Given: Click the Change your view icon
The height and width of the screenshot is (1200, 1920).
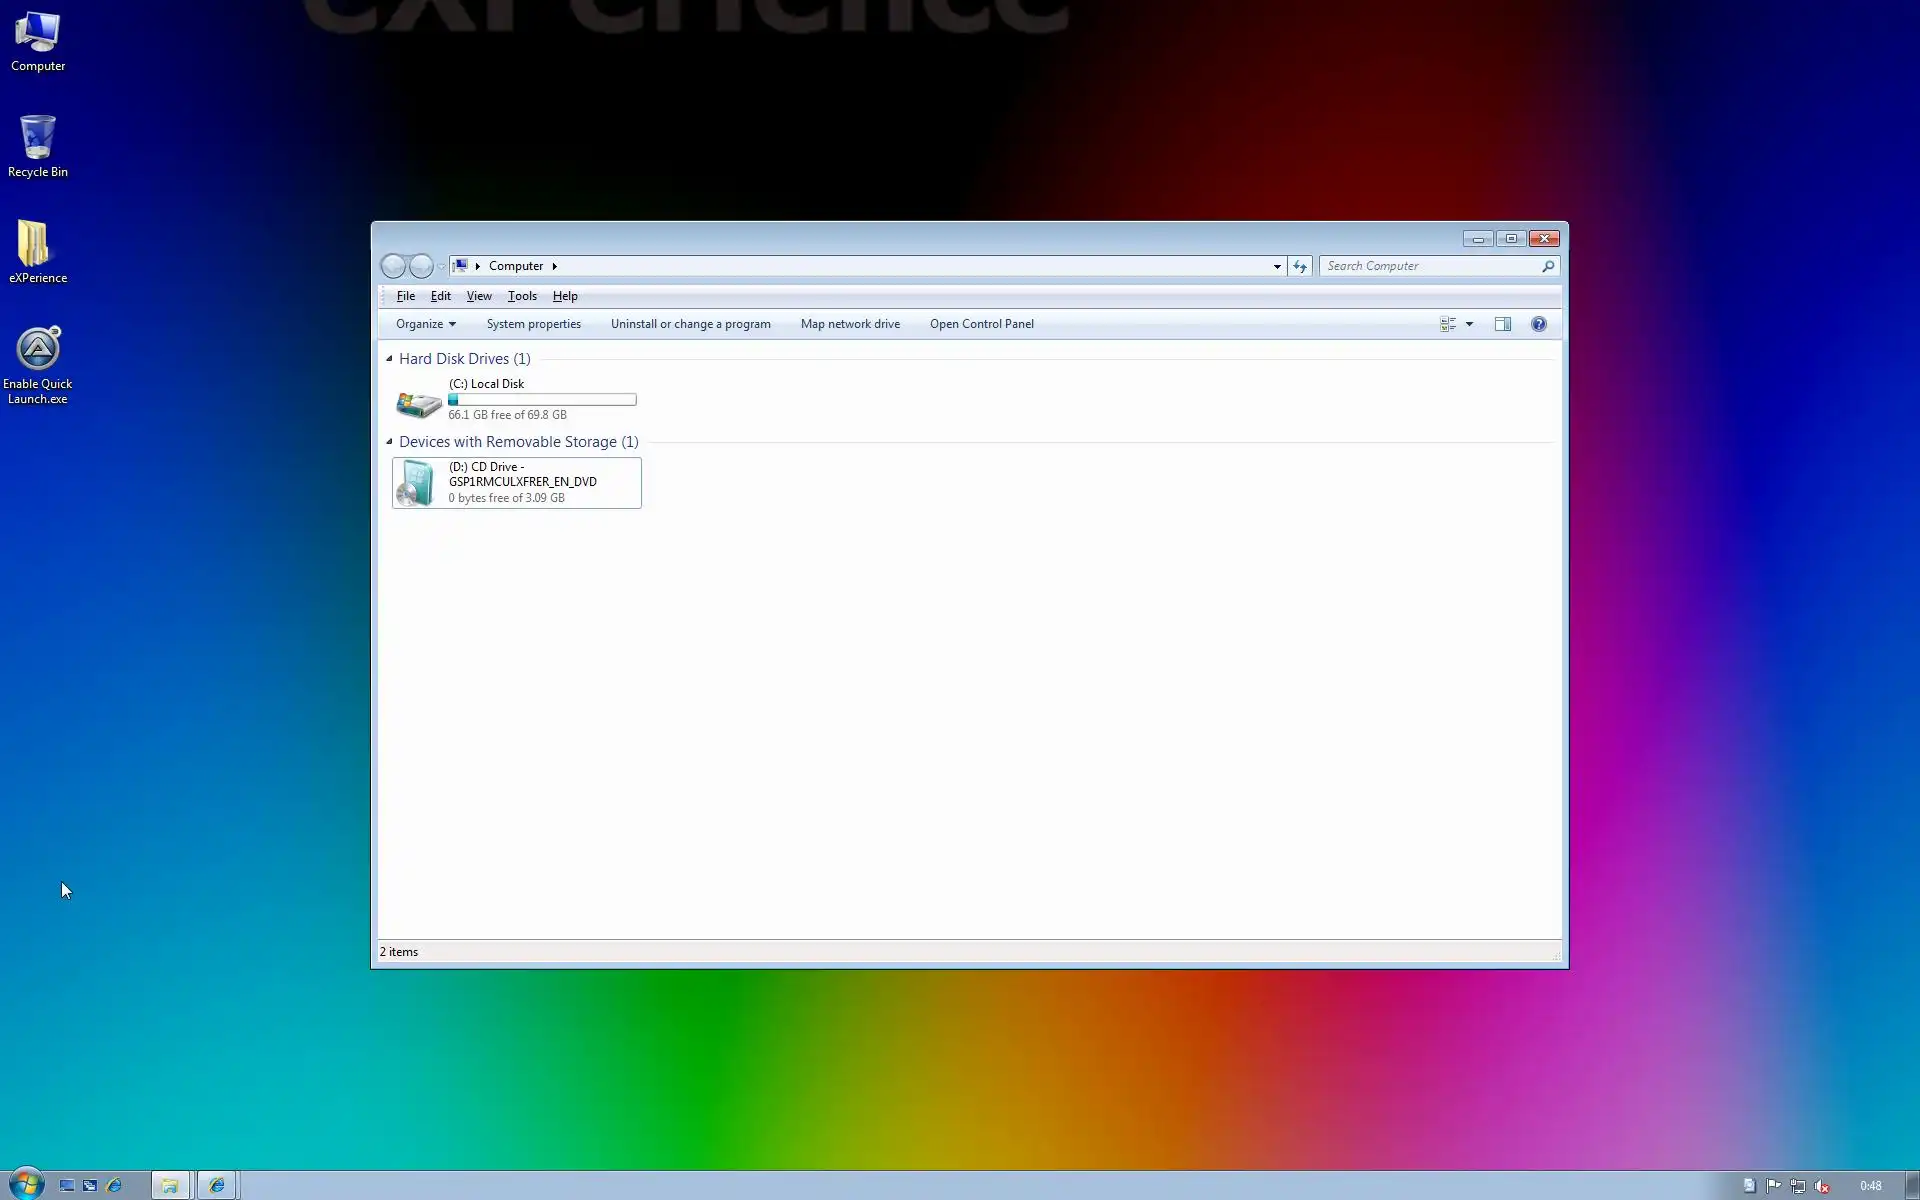Looking at the screenshot, I should [1447, 324].
